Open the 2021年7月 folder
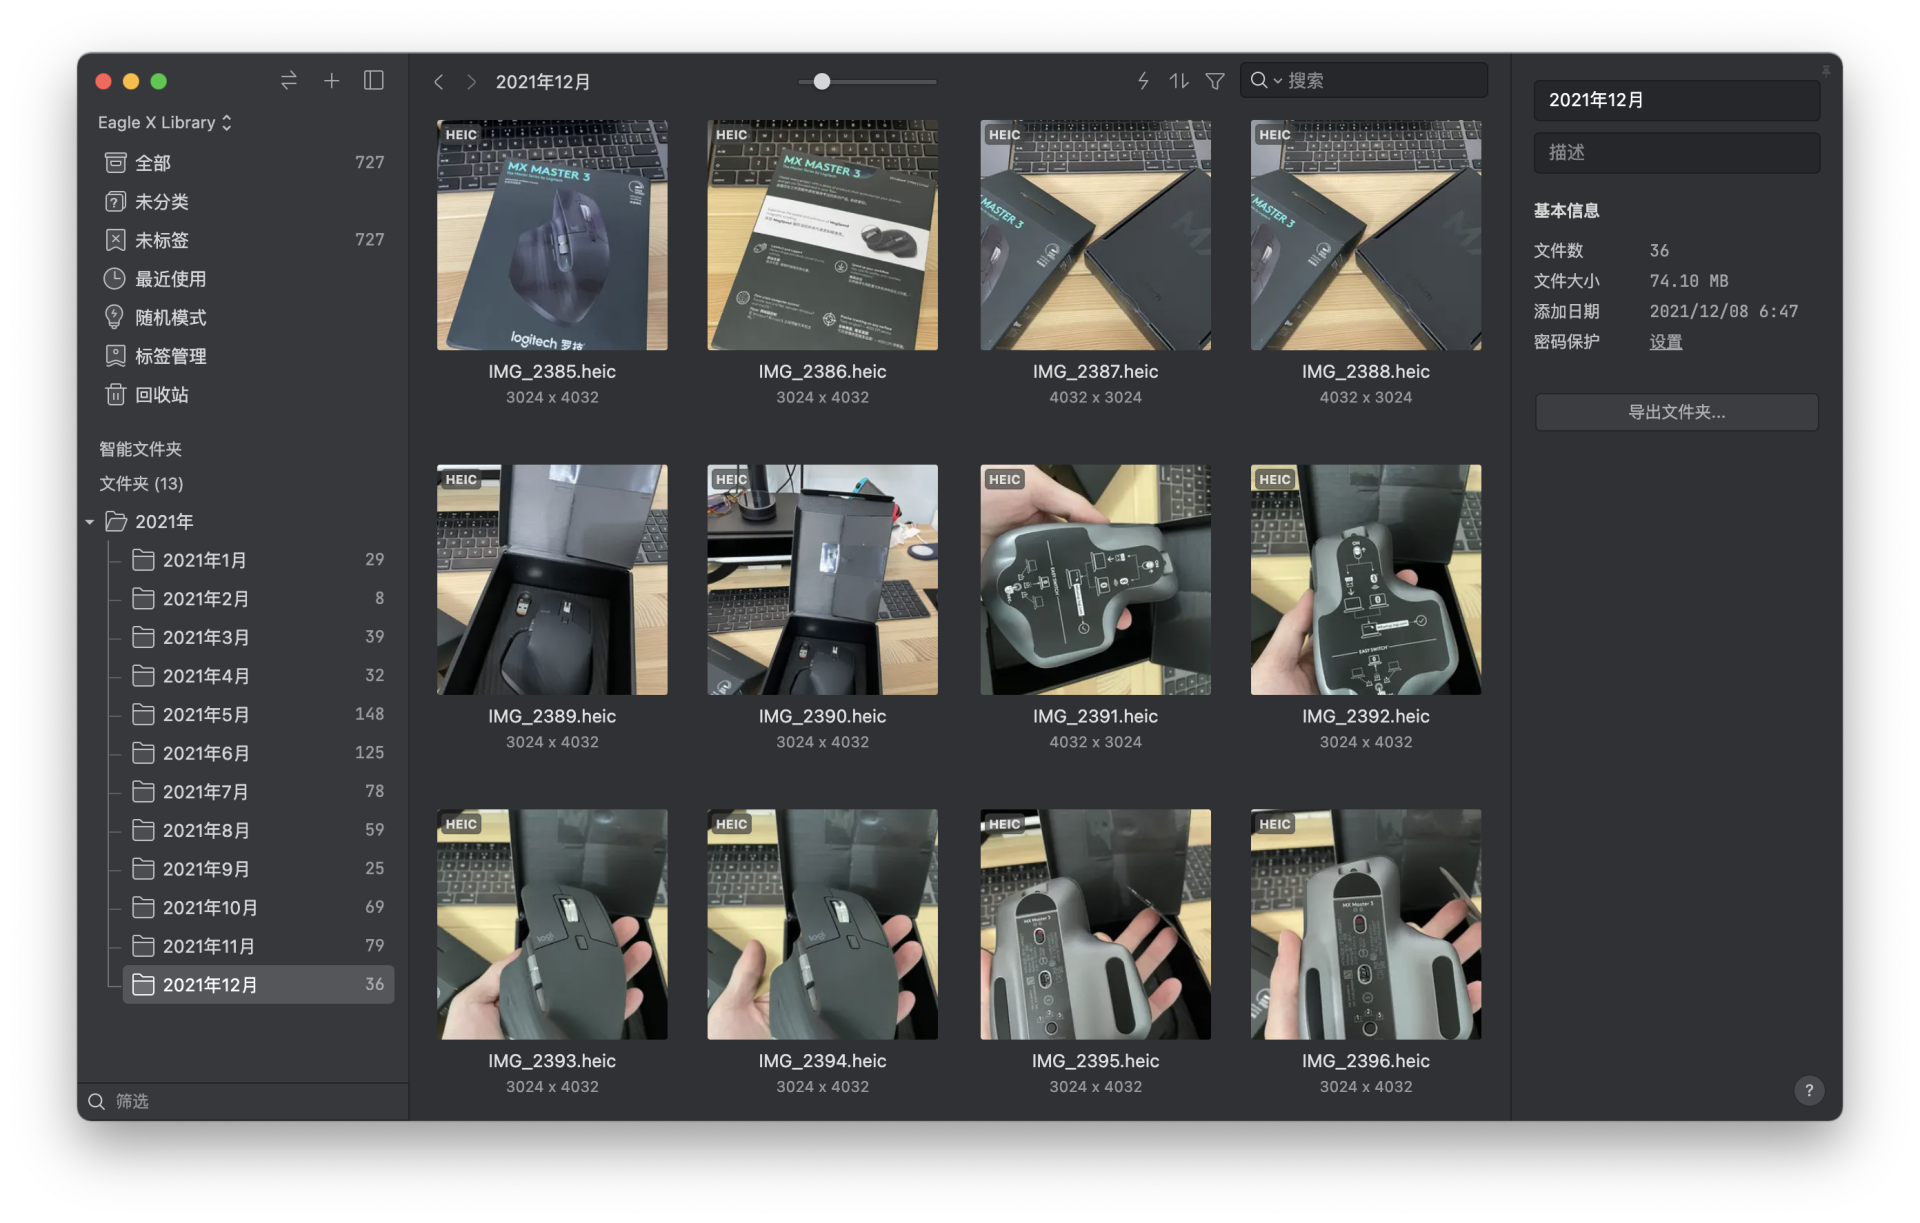1920x1223 pixels. (x=258, y=791)
